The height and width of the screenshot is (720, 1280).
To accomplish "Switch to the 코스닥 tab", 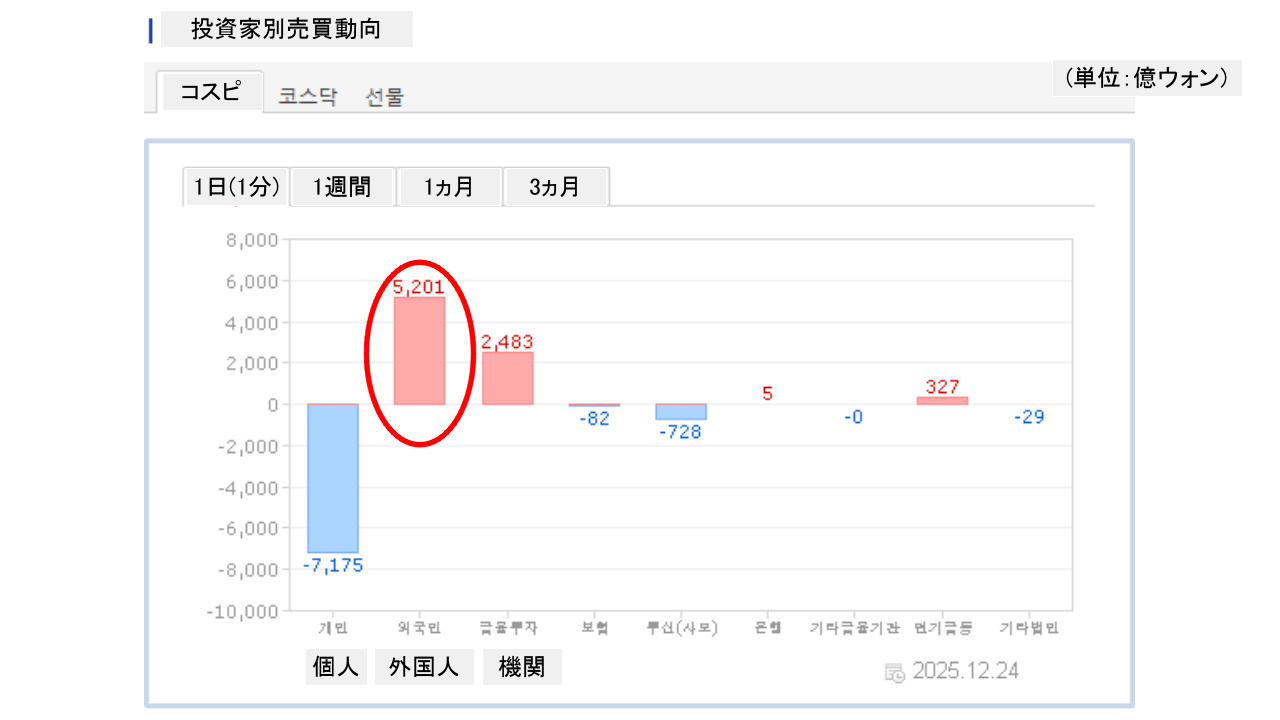I will 308,97.
